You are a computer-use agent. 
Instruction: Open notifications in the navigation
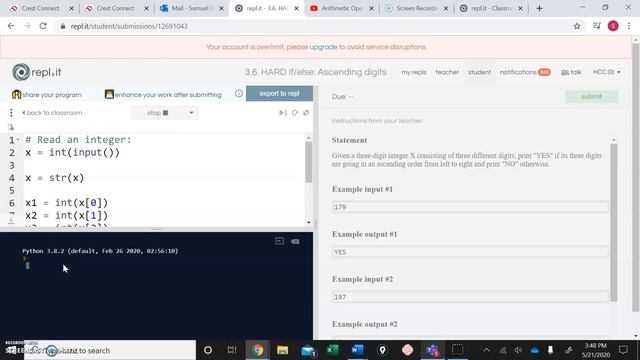(525, 72)
